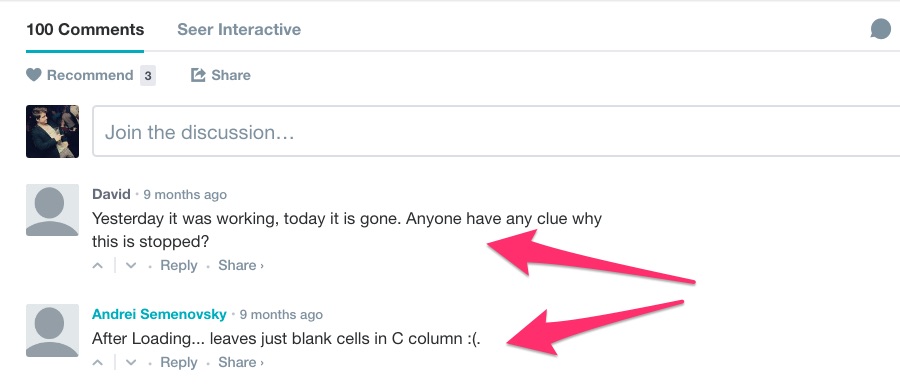Open Andrei Semenovsky's profile name link
Image resolution: width=900 pixels, height=389 pixels.
[x=160, y=314]
